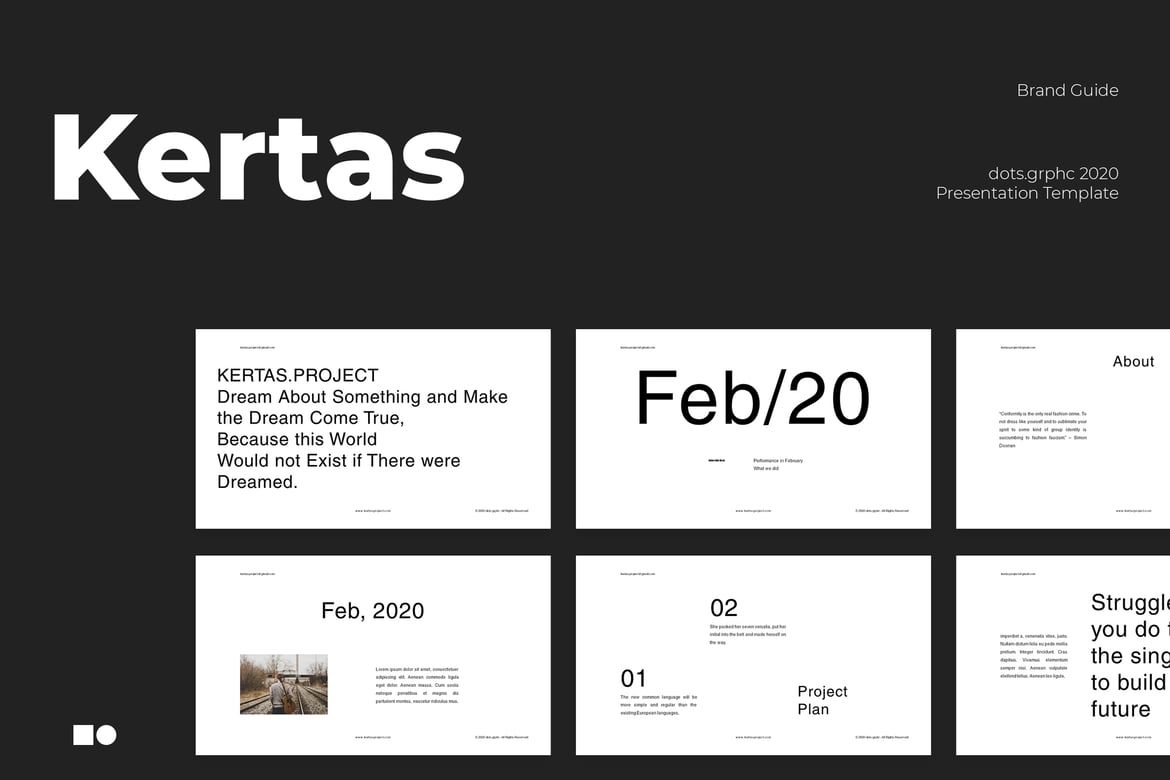This screenshot has height=780, width=1170.
Task: Click the About heading text
Action: [x=1133, y=361]
